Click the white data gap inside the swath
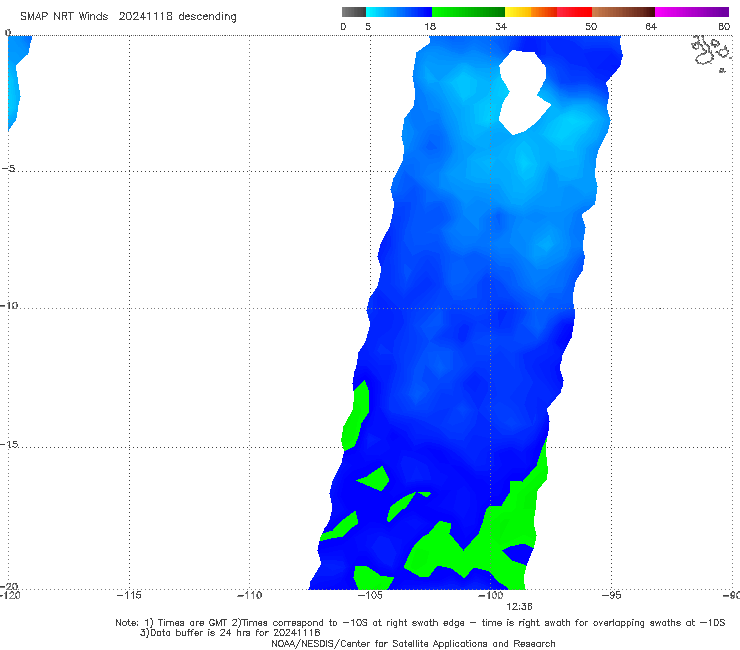The width and height of the screenshot is (740, 650). tap(524, 92)
